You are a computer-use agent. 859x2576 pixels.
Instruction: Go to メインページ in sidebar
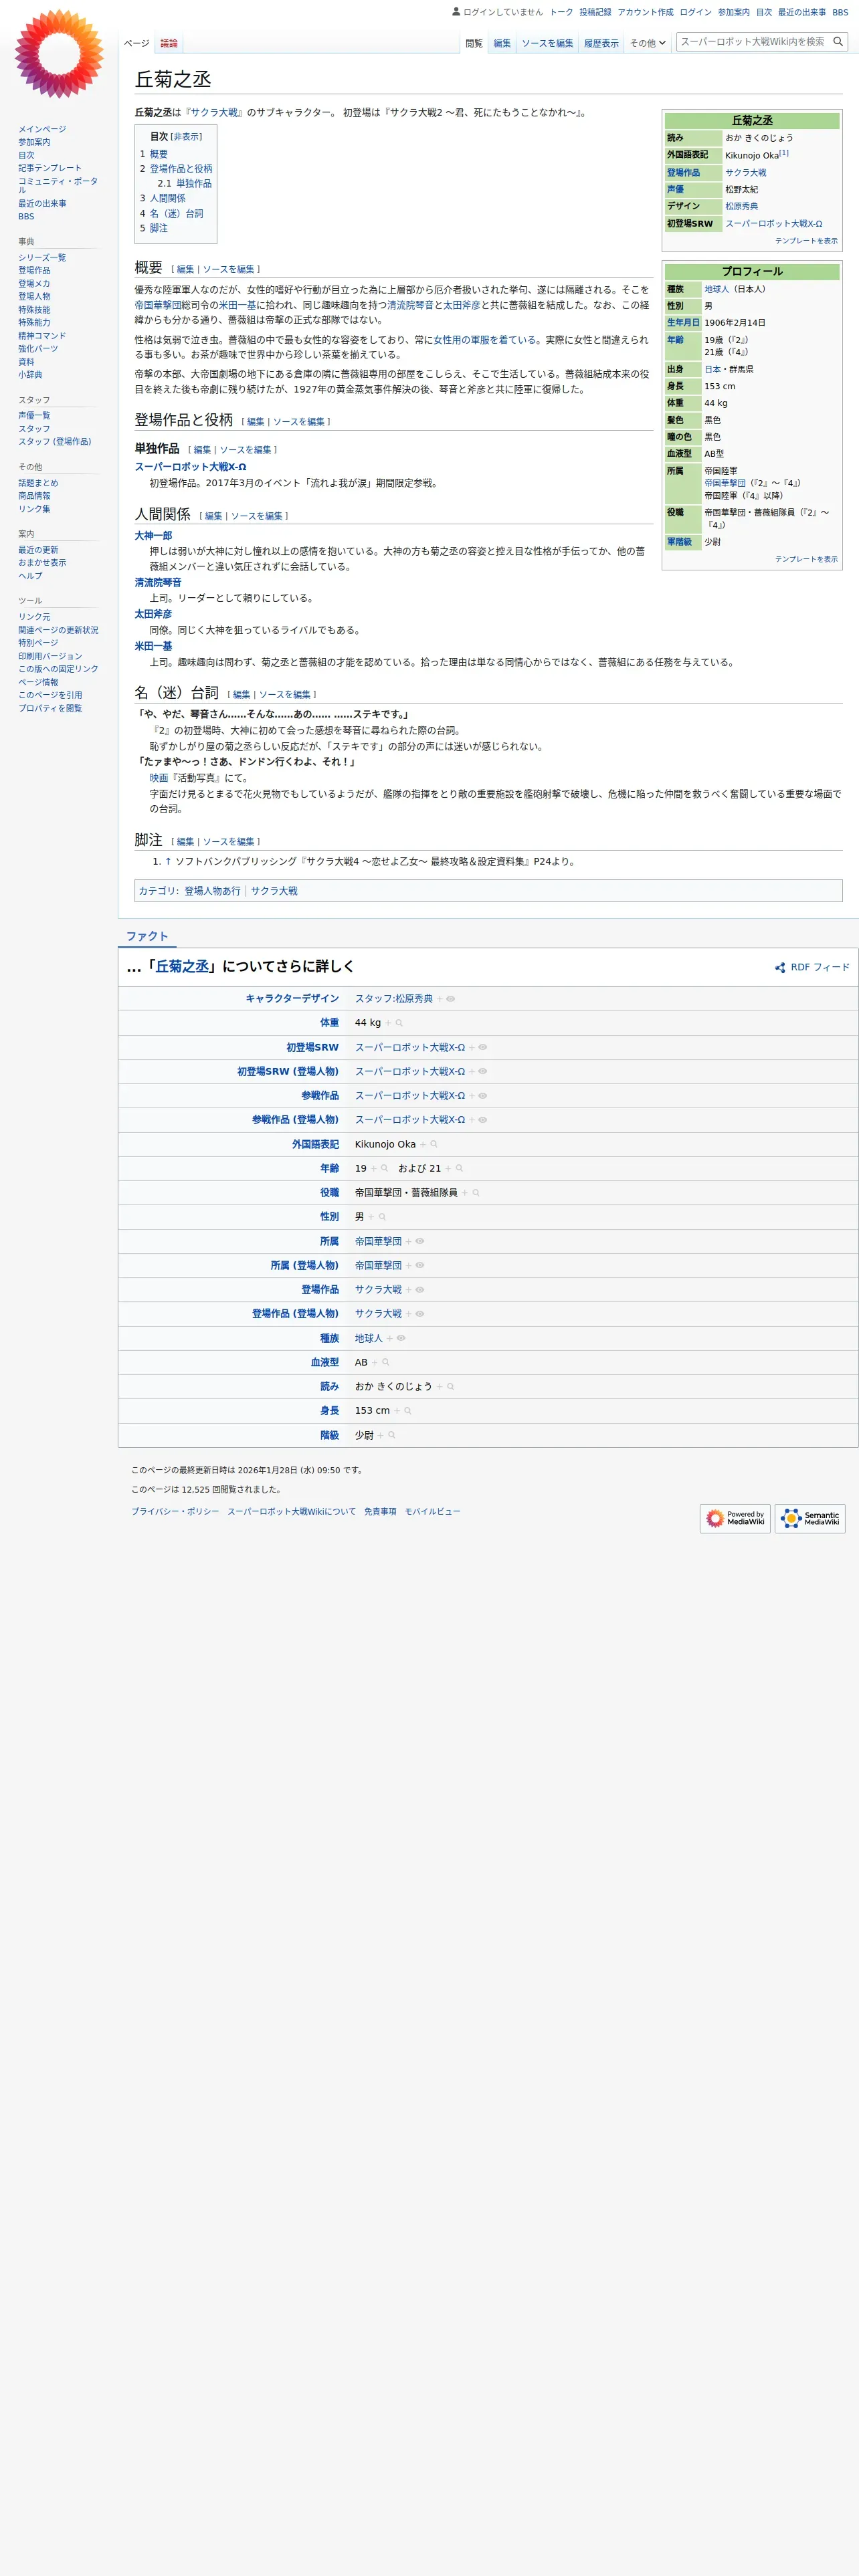(x=42, y=129)
